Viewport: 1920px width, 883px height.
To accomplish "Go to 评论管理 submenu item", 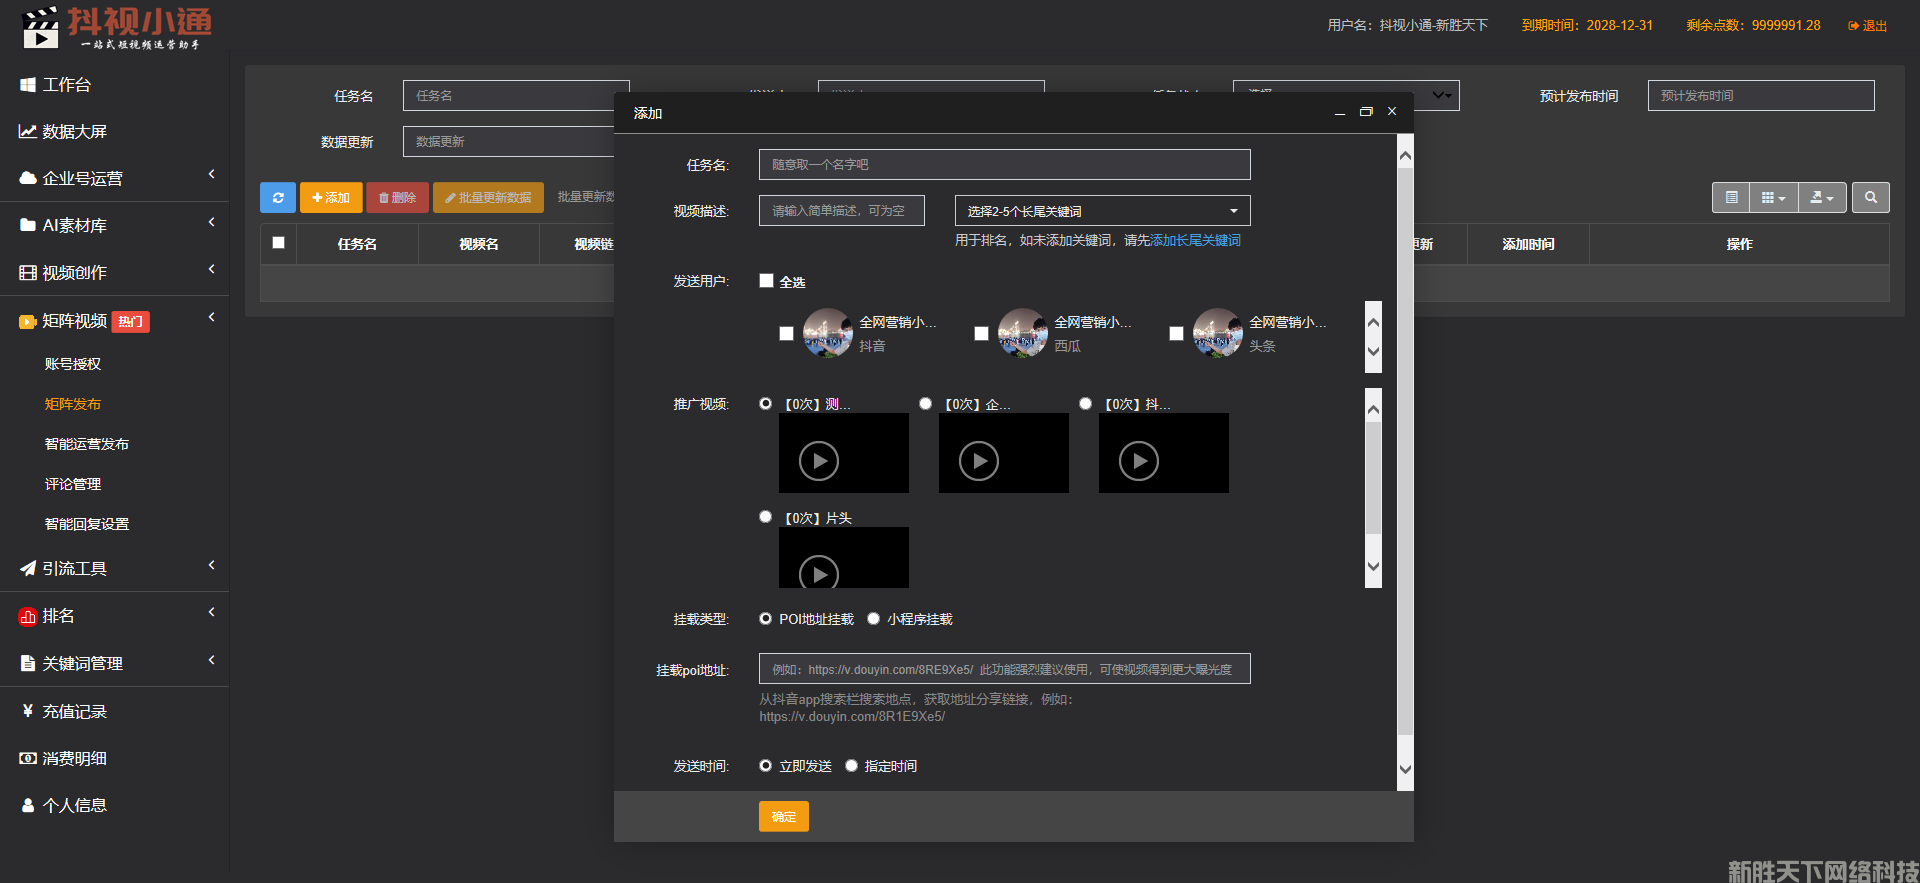I will 73,484.
